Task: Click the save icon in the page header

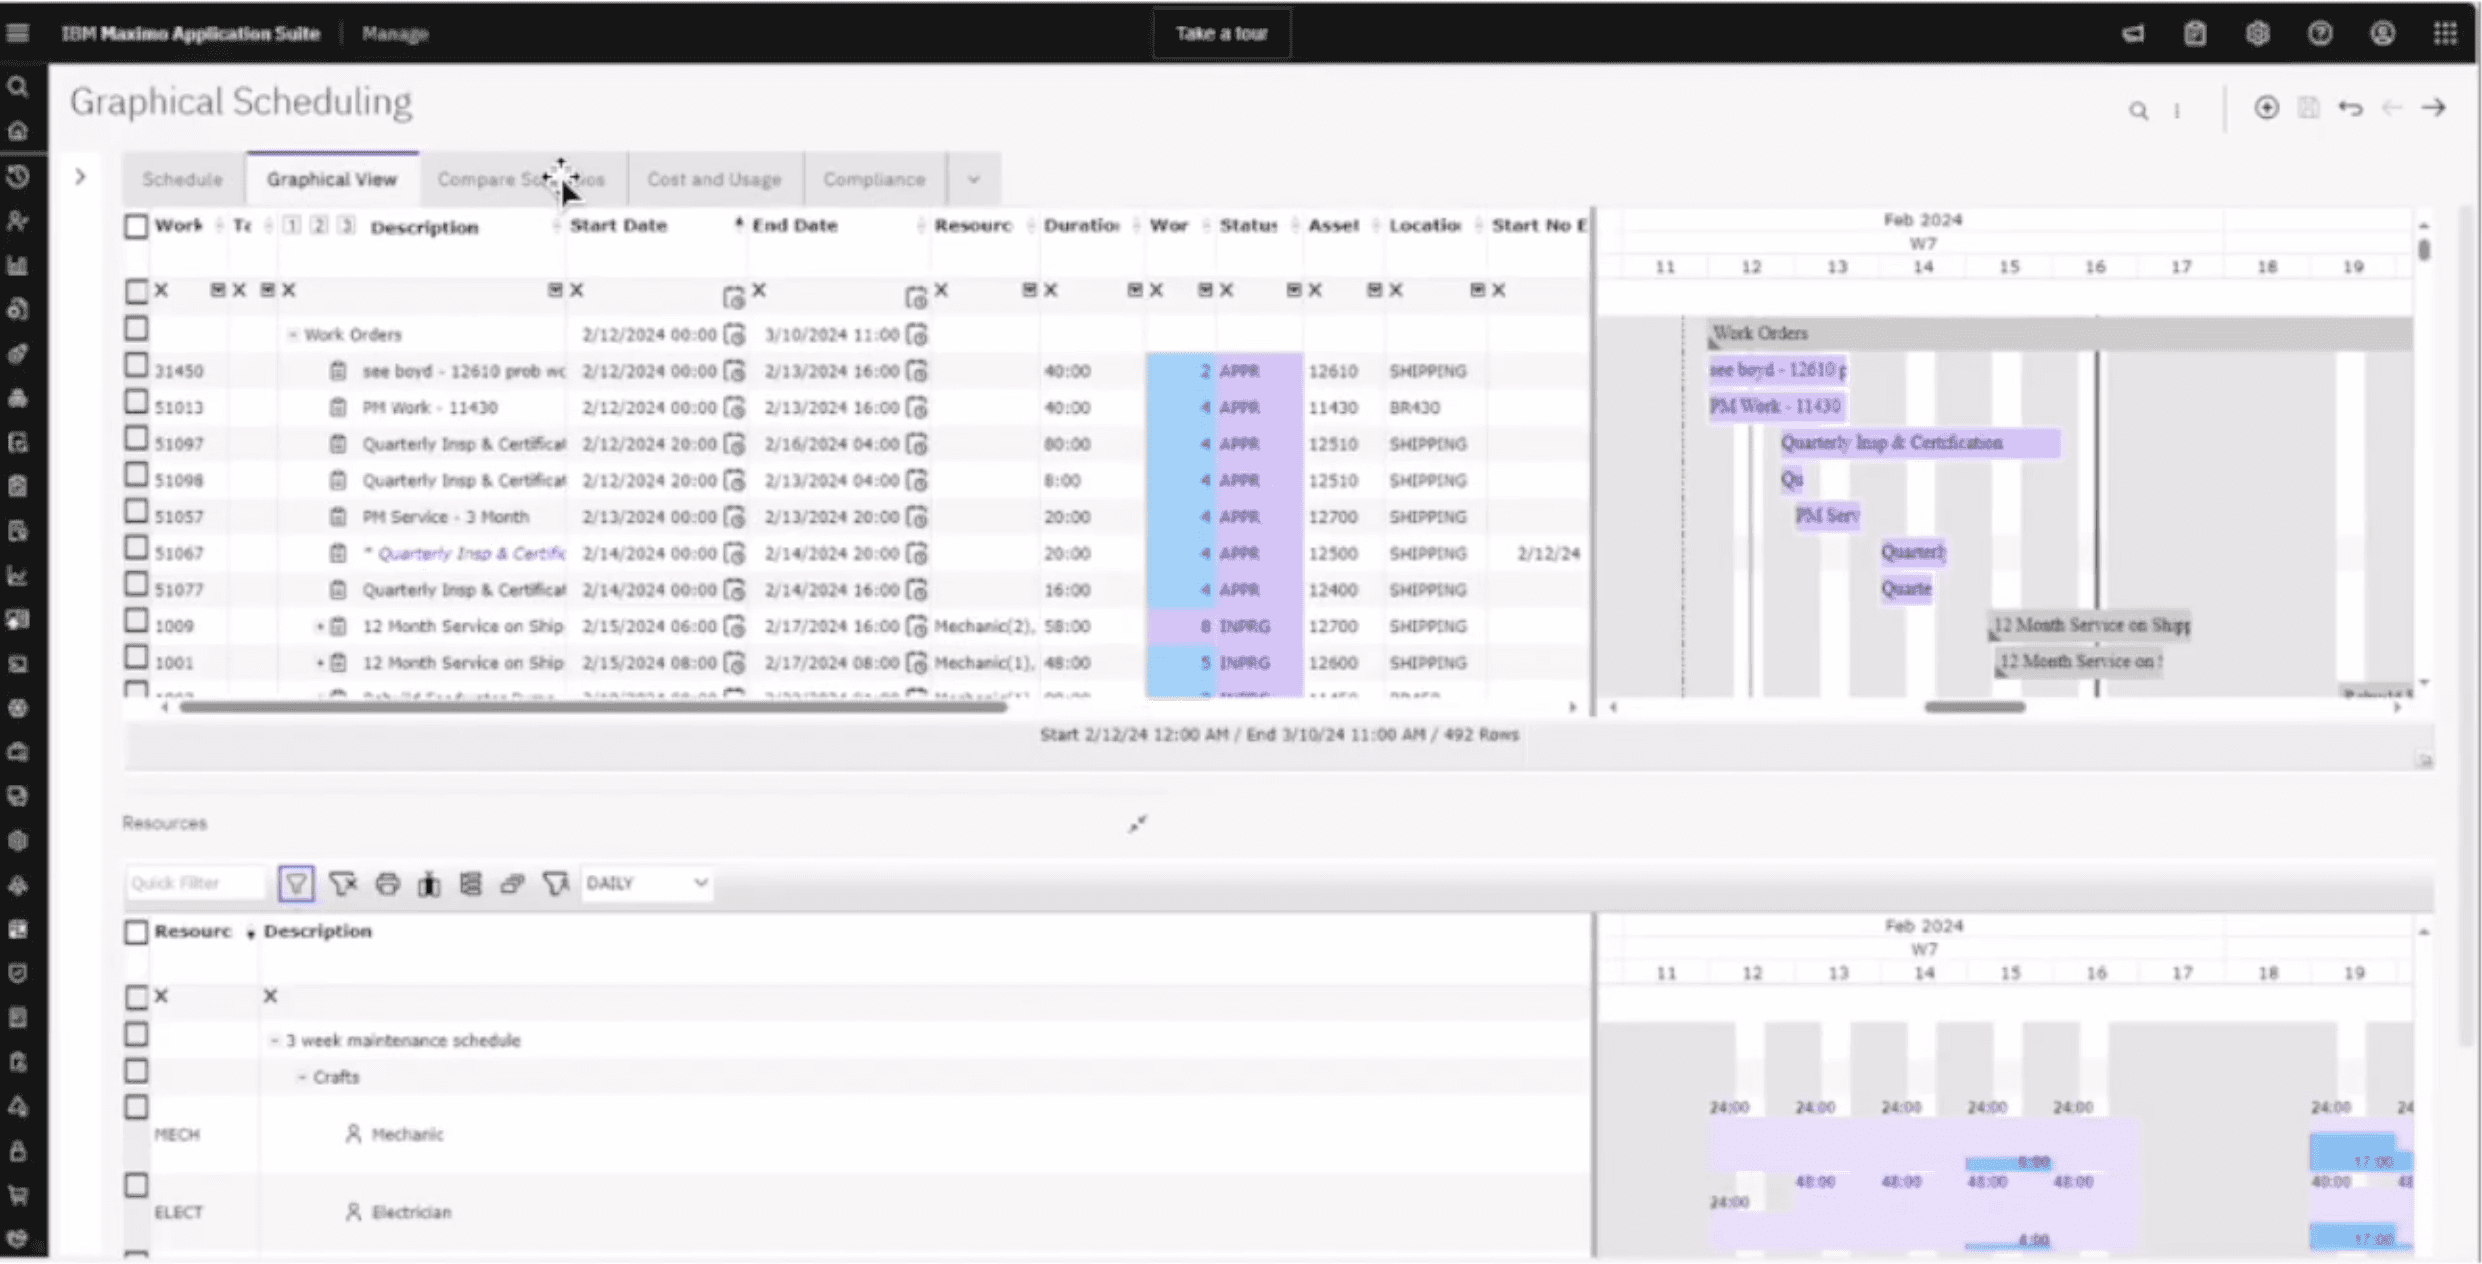Action: pos(2308,108)
